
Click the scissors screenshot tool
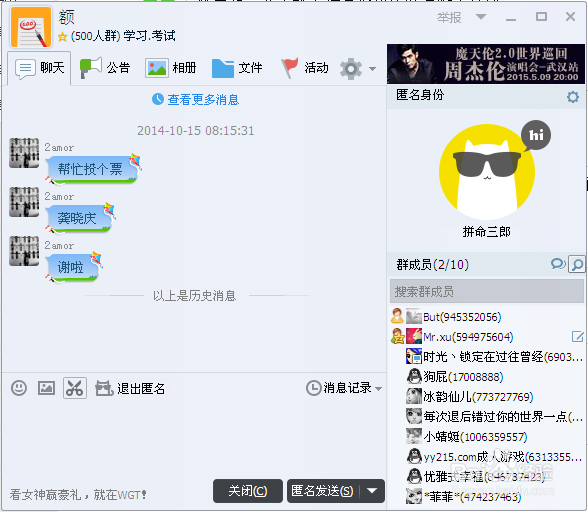(75, 388)
